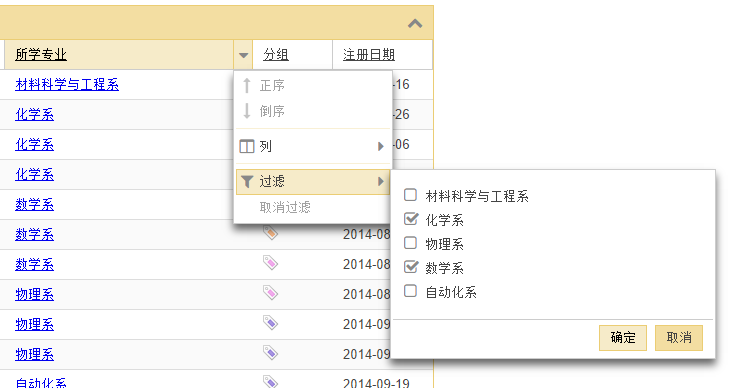Uncheck the 化学系 filter checkbox

pyautogui.click(x=411, y=219)
